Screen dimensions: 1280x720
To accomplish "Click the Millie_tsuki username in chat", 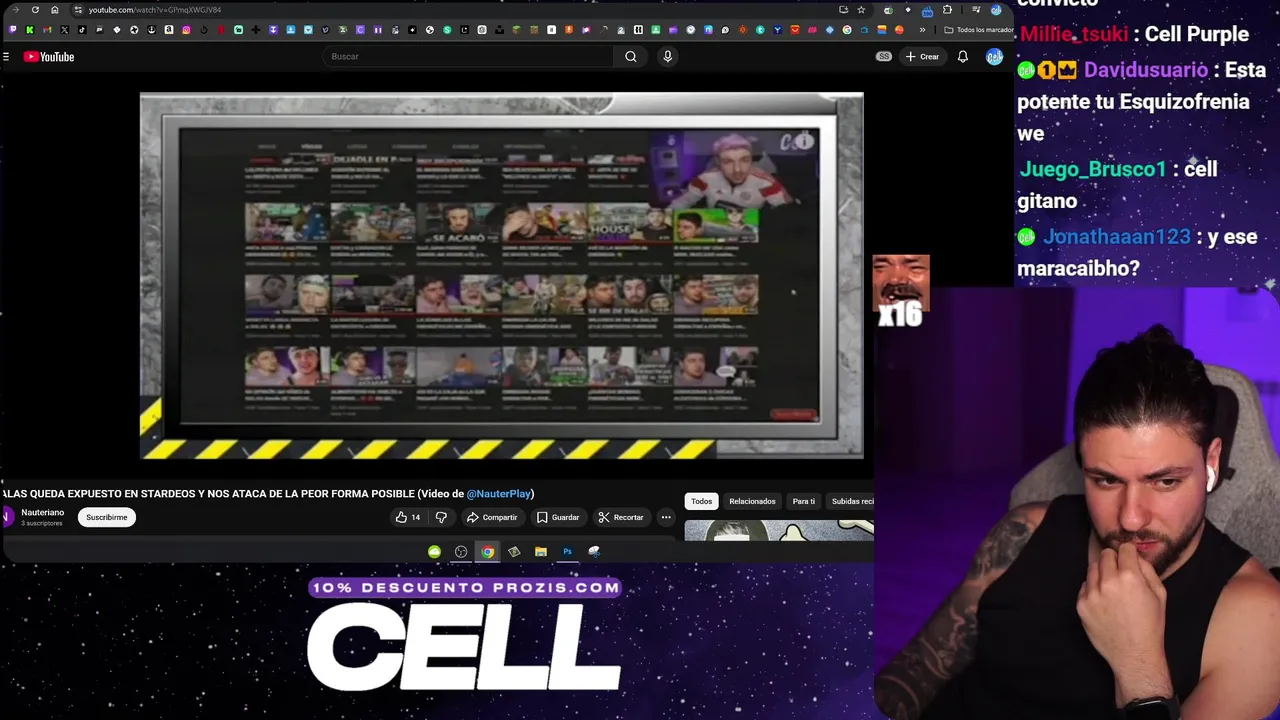I will [1074, 34].
